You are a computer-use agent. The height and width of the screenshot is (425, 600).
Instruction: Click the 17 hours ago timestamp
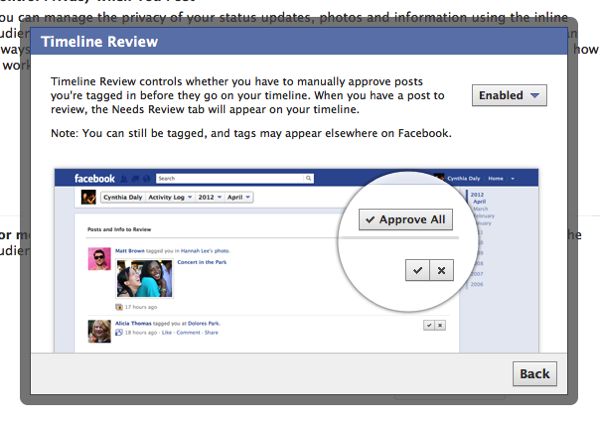click(141, 307)
